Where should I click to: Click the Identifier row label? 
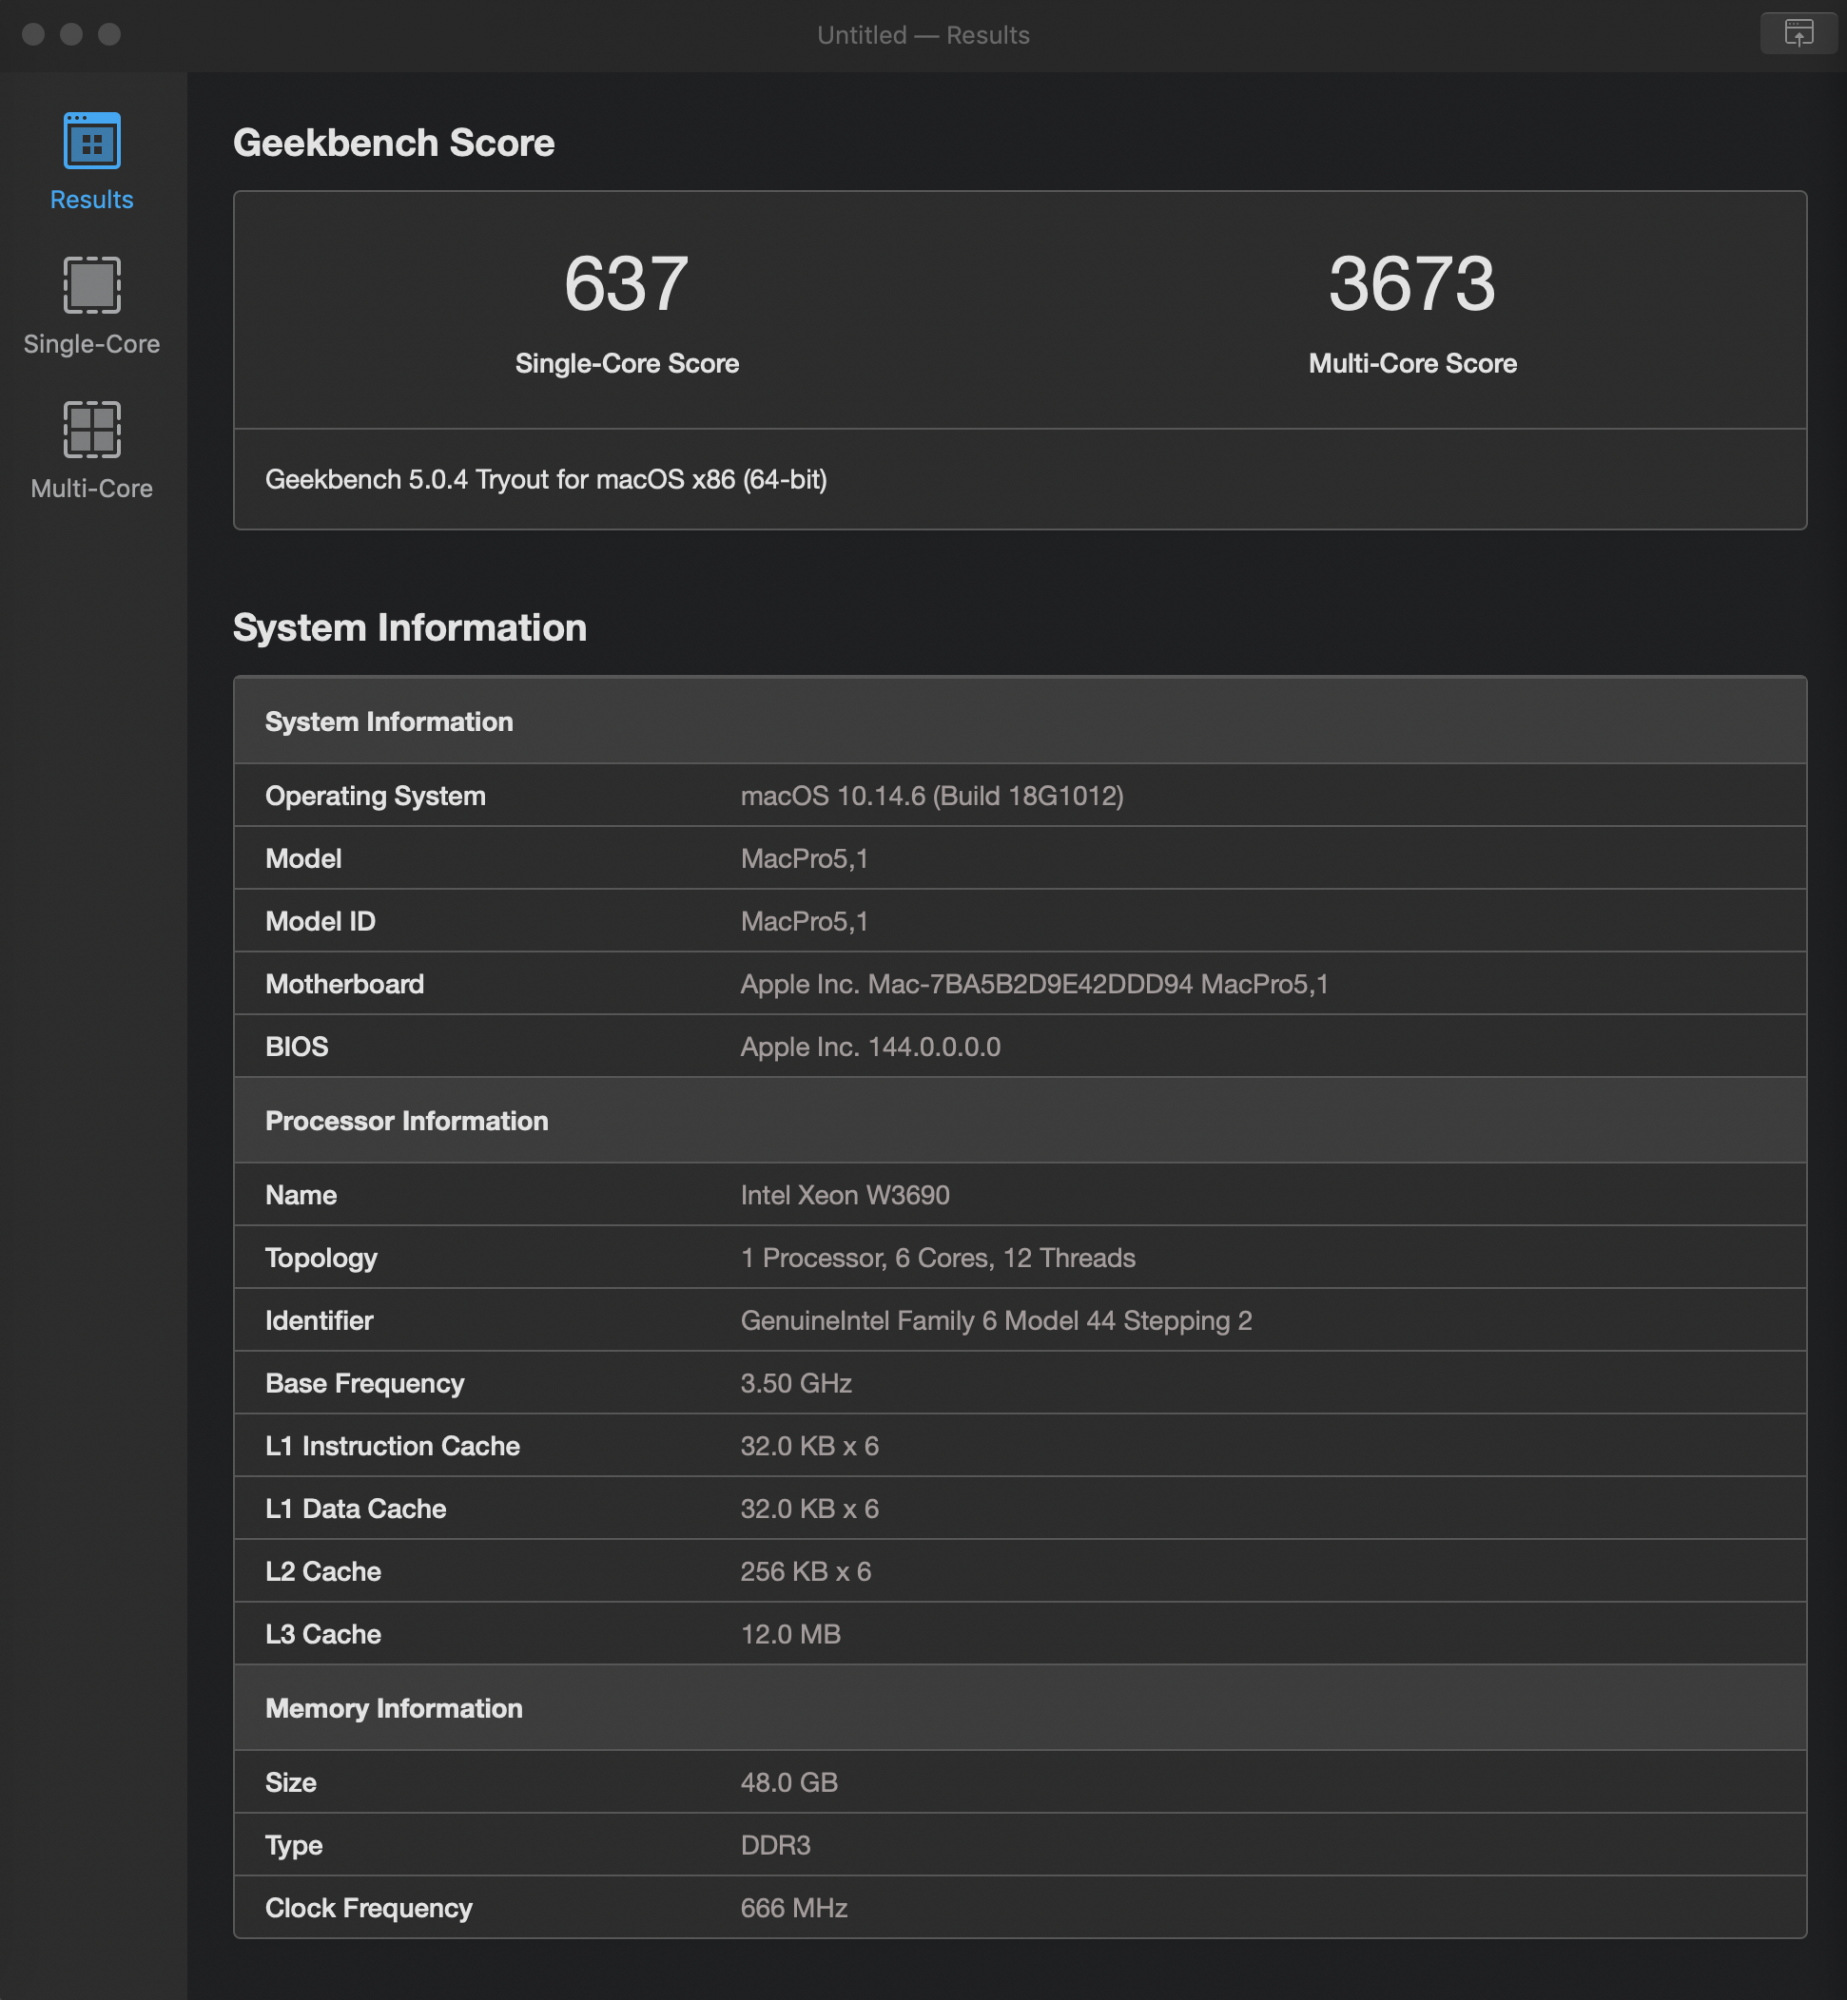coord(319,1321)
